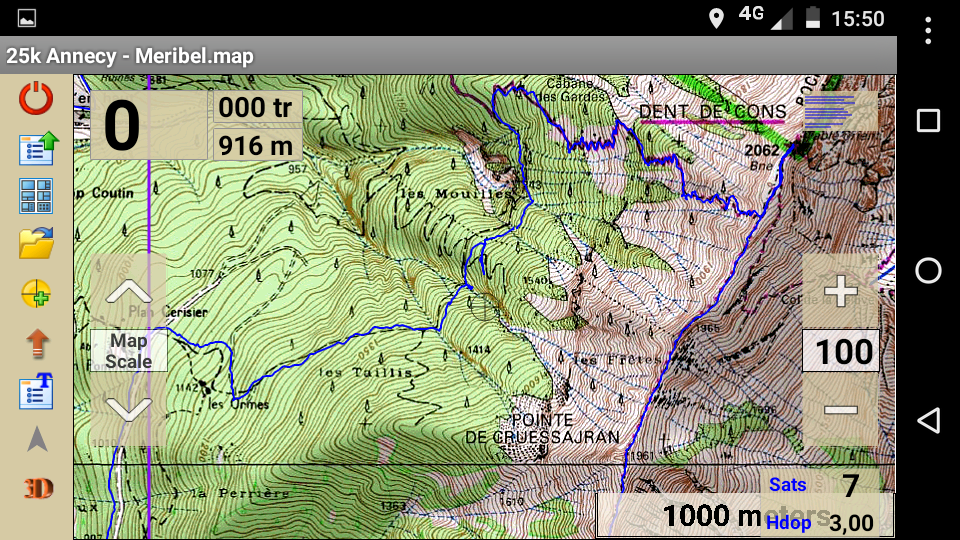Image resolution: width=960 pixels, height=540 pixels.
Task: Switch to 3D view
Action: click(37, 488)
